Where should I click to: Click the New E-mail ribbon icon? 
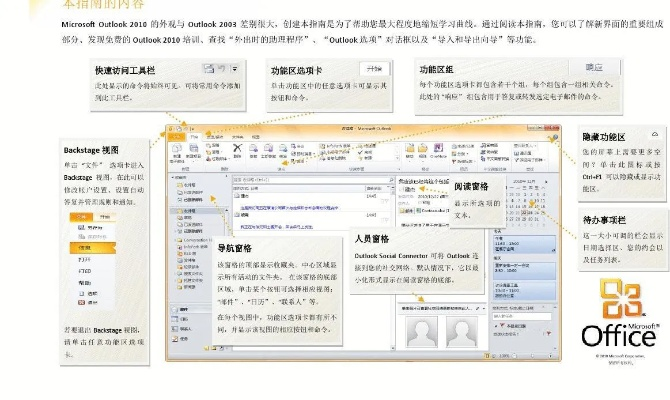tap(177, 151)
